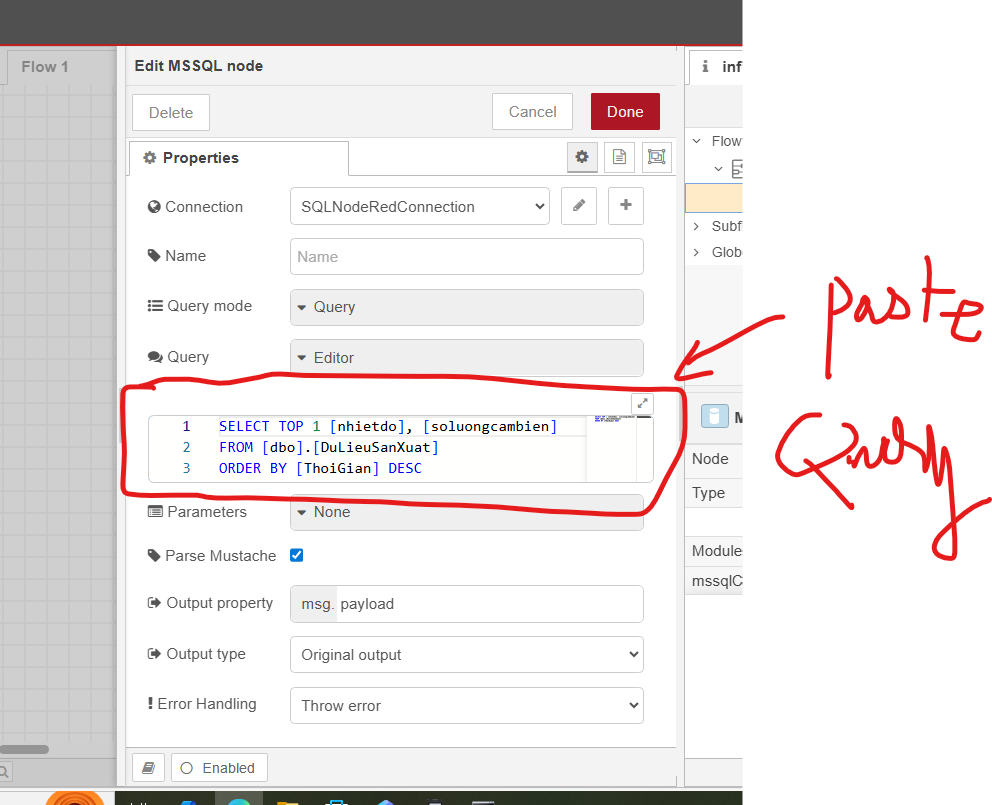Viewport: 992px width, 805px height.
Task: Open node appearance tab icon
Action: pyautogui.click(x=656, y=157)
